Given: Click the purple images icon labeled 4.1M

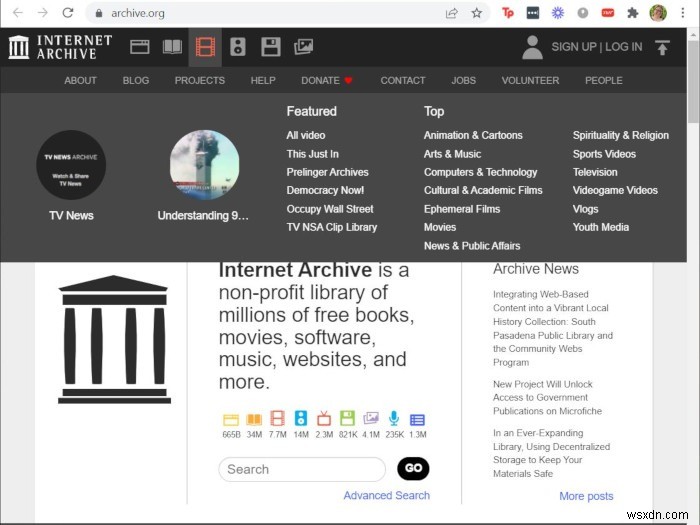Looking at the screenshot, I should point(371,418).
